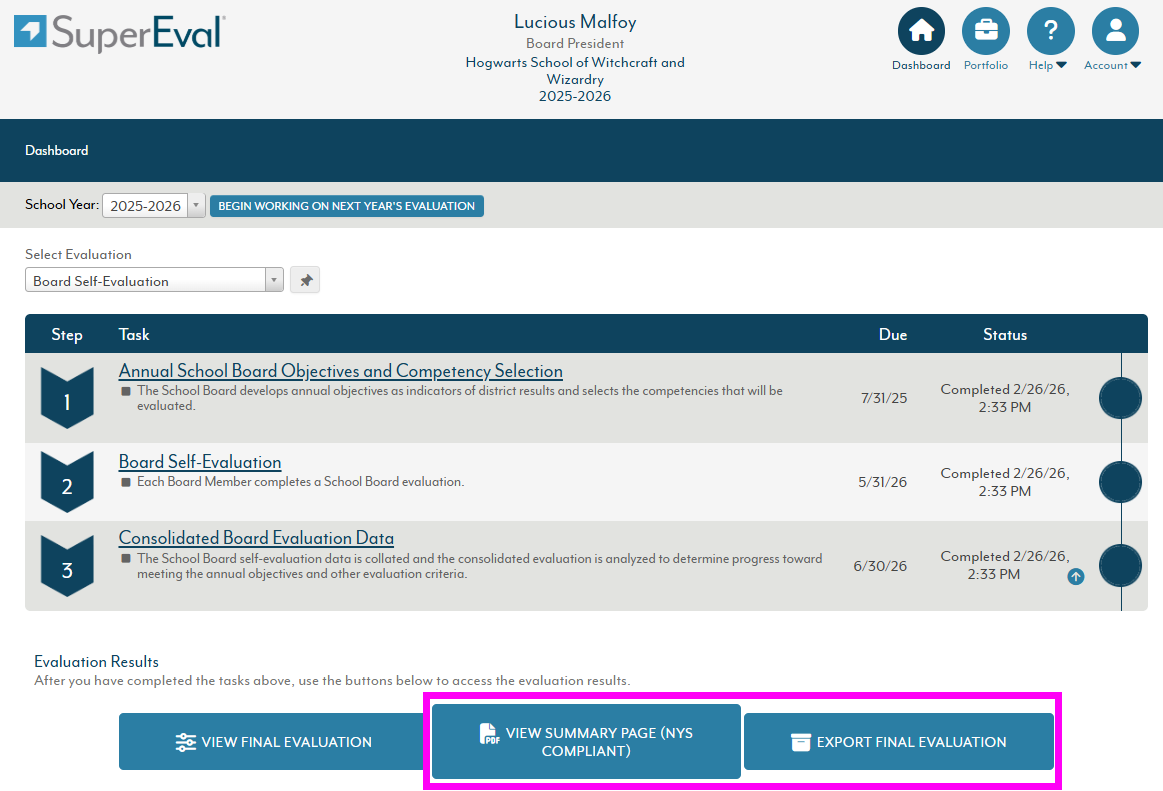Click the up arrow icon in step 3 status
The width and height of the screenshot is (1163, 791).
pos(1075,576)
